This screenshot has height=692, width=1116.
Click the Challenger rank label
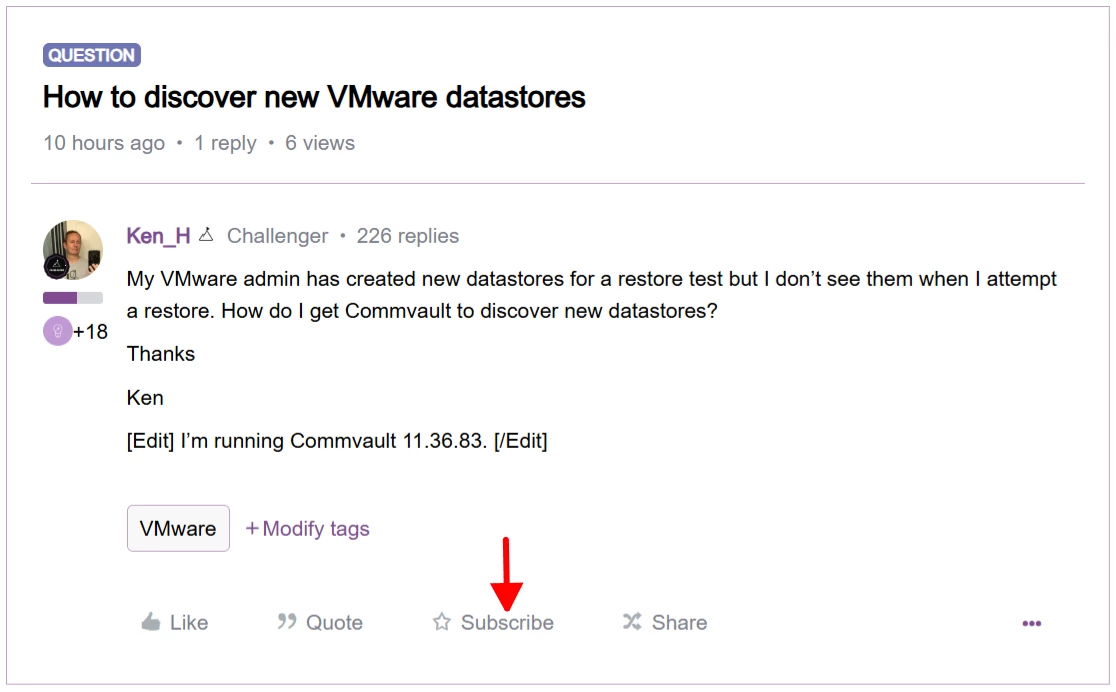277,236
